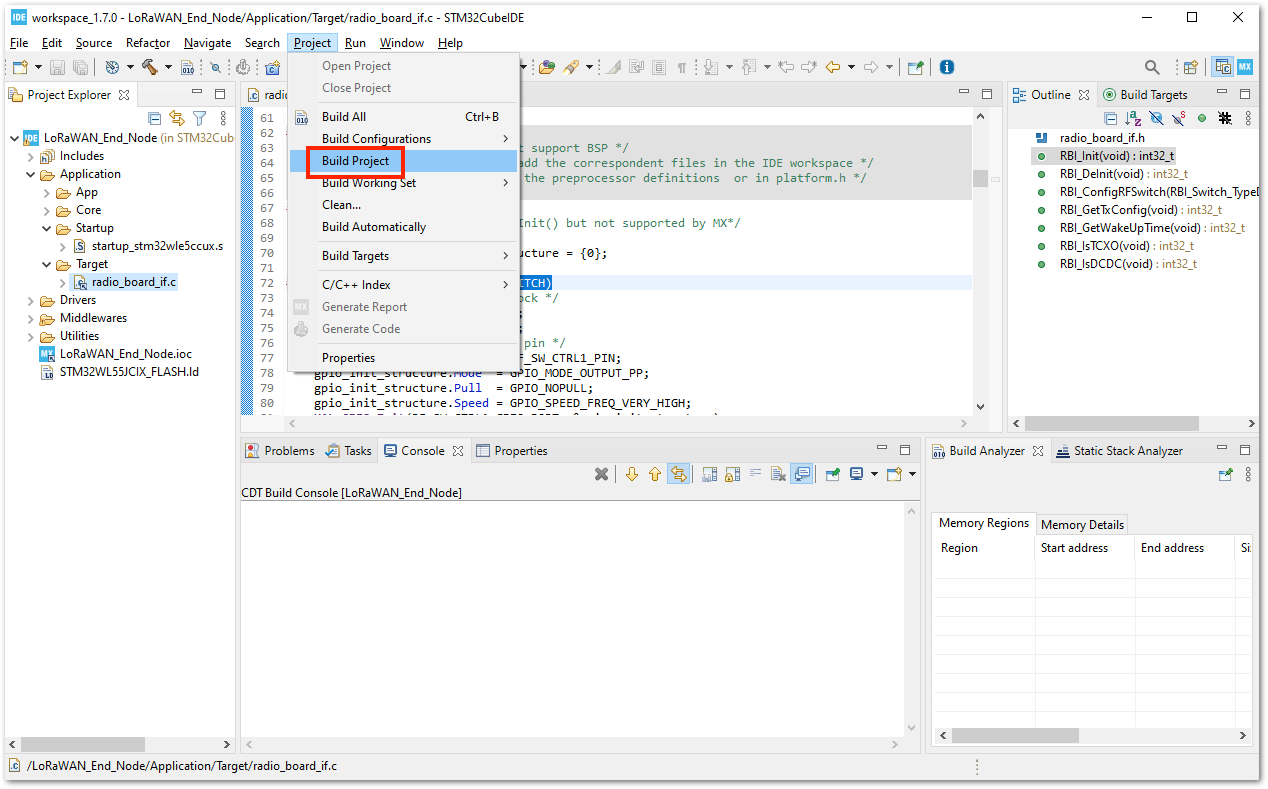Click the yellow Back arrow icon in toolbar
Screen dimensions: 1268x789
coord(832,67)
